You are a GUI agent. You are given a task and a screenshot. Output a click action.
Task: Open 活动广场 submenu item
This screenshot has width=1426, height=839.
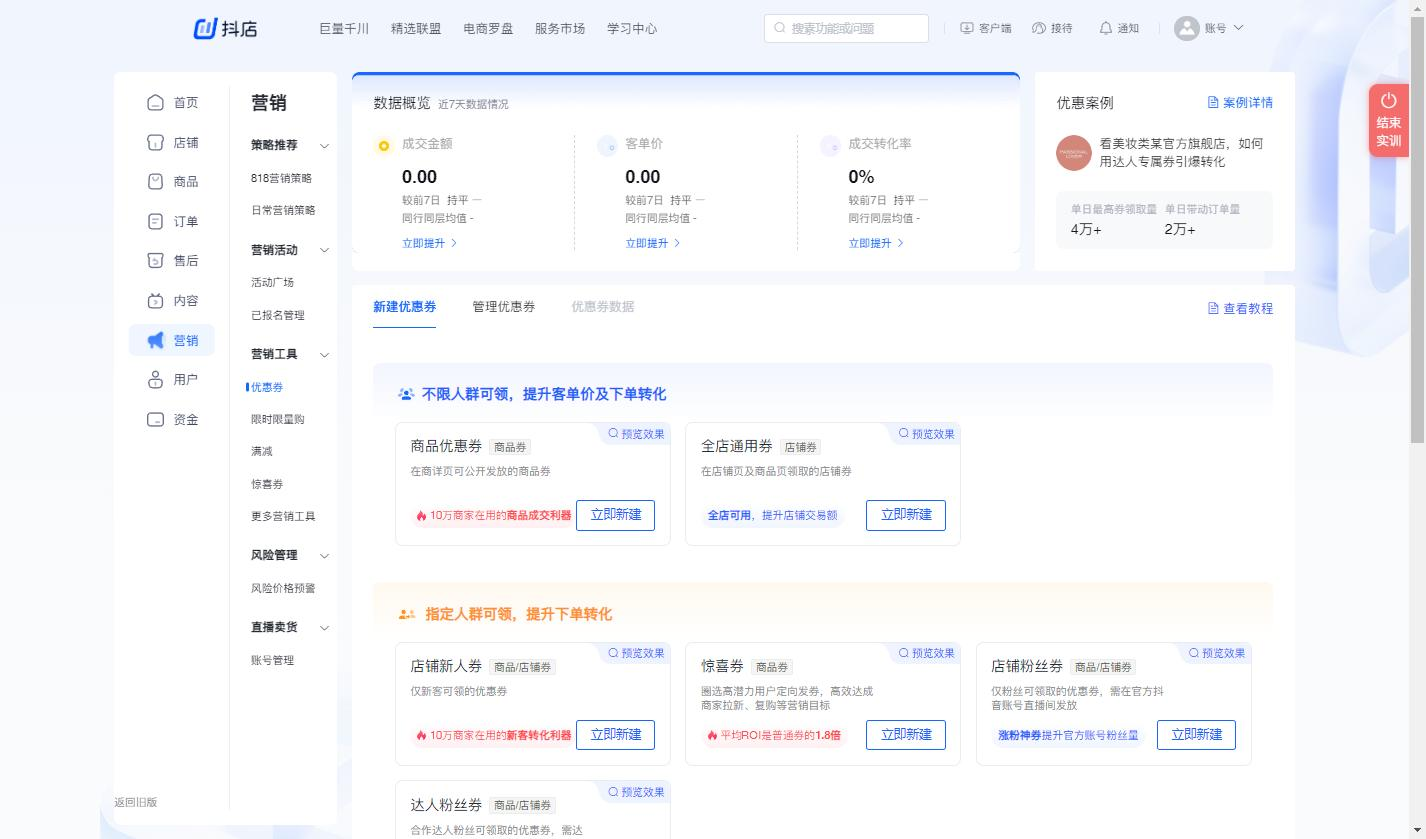(x=272, y=282)
